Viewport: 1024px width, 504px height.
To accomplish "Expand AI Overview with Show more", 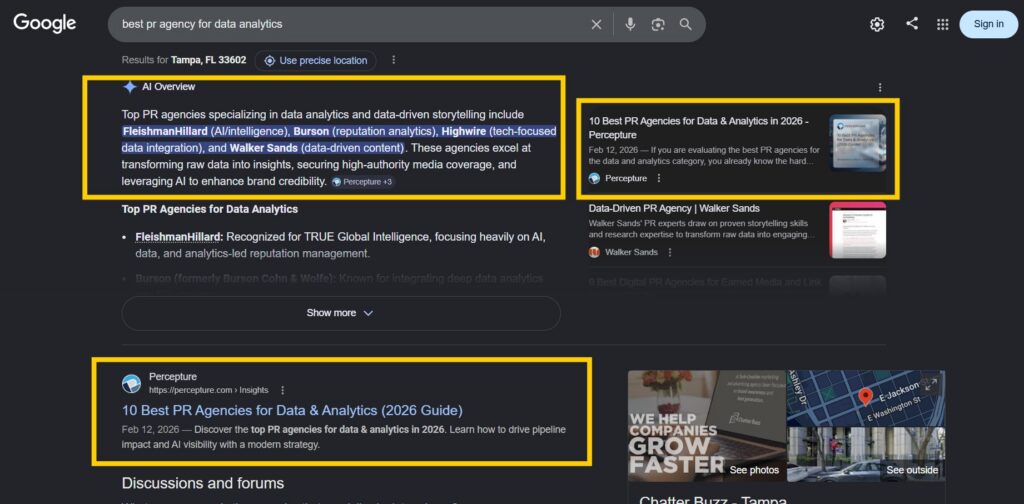I will tap(340, 313).
